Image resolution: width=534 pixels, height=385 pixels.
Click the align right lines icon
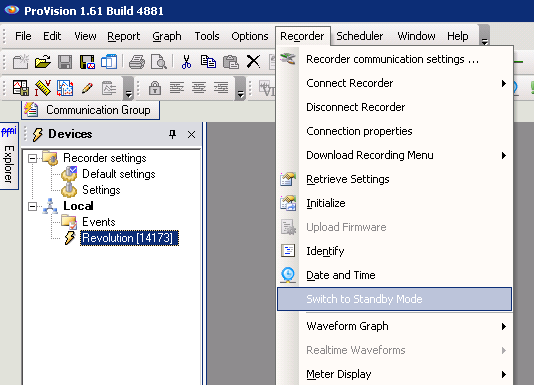tap(221, 88)
